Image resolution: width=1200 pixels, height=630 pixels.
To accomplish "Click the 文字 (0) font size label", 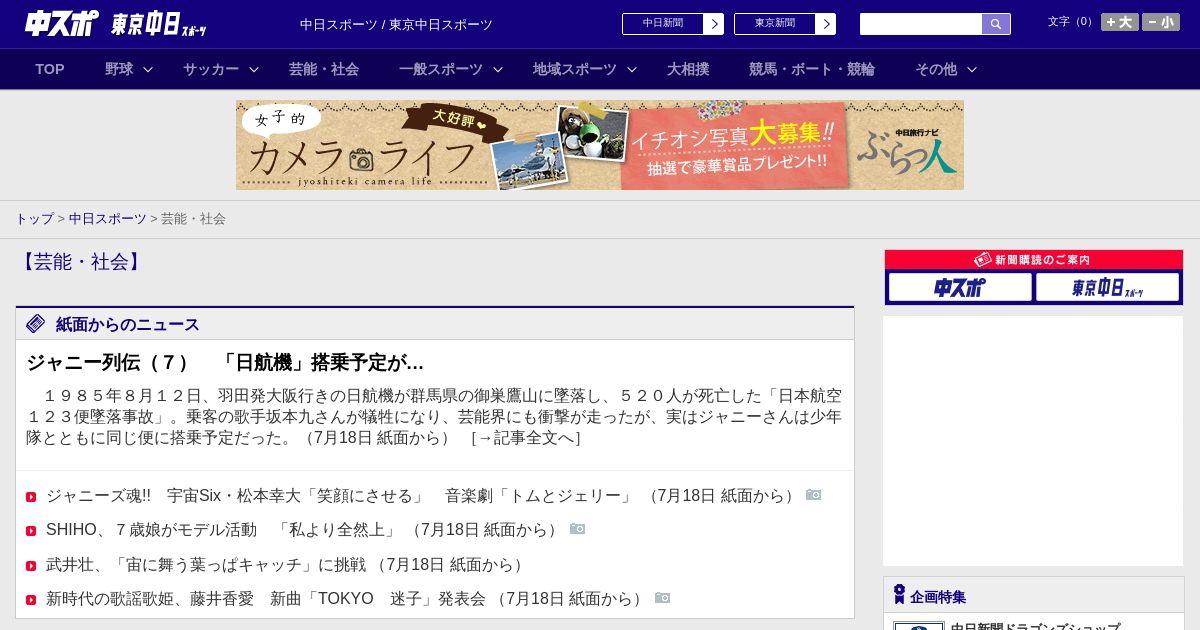I will click(x=1071, y=22).
